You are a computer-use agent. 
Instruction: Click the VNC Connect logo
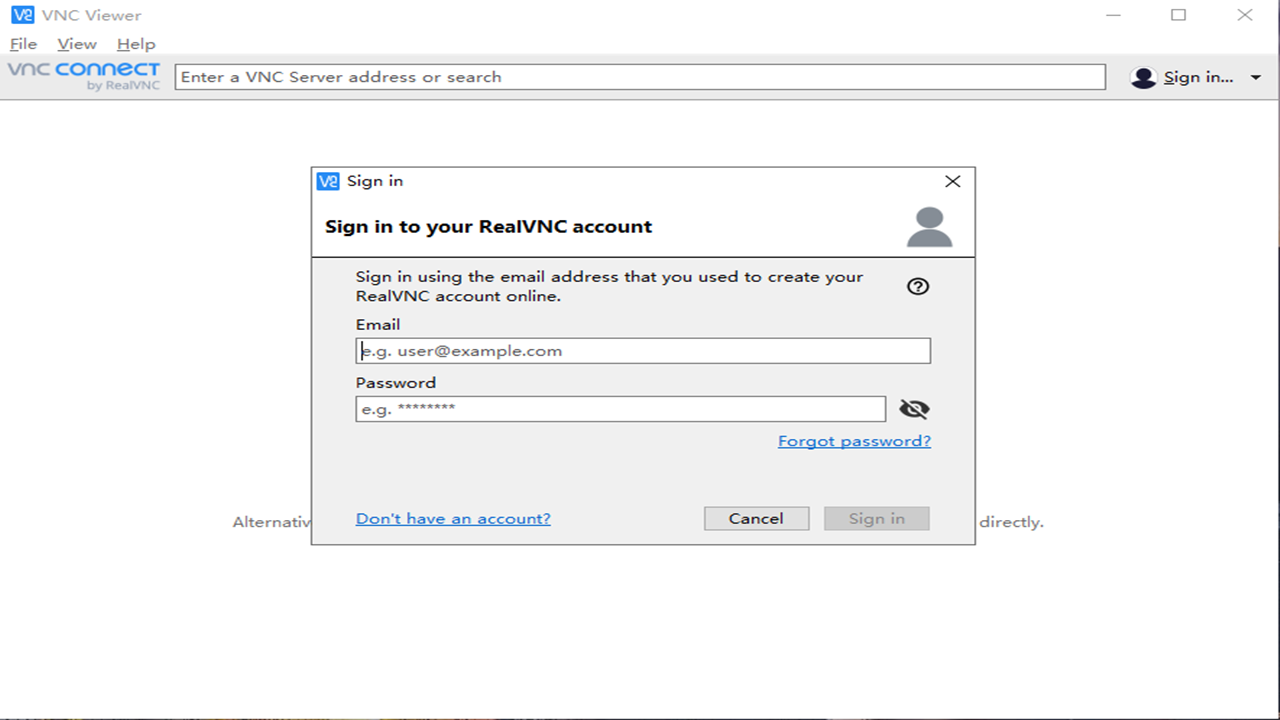coord(84,76)
